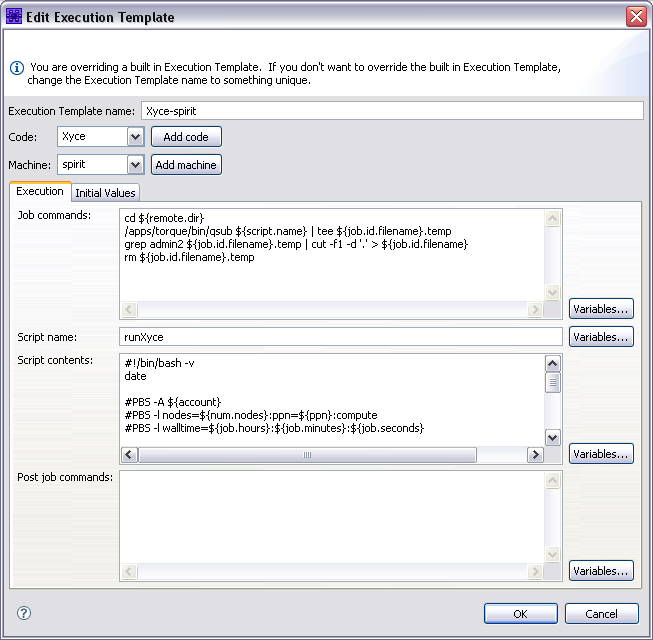653x640 pixels.
Task: Click Script contents scroll right arrow
Action: [535, 455]
